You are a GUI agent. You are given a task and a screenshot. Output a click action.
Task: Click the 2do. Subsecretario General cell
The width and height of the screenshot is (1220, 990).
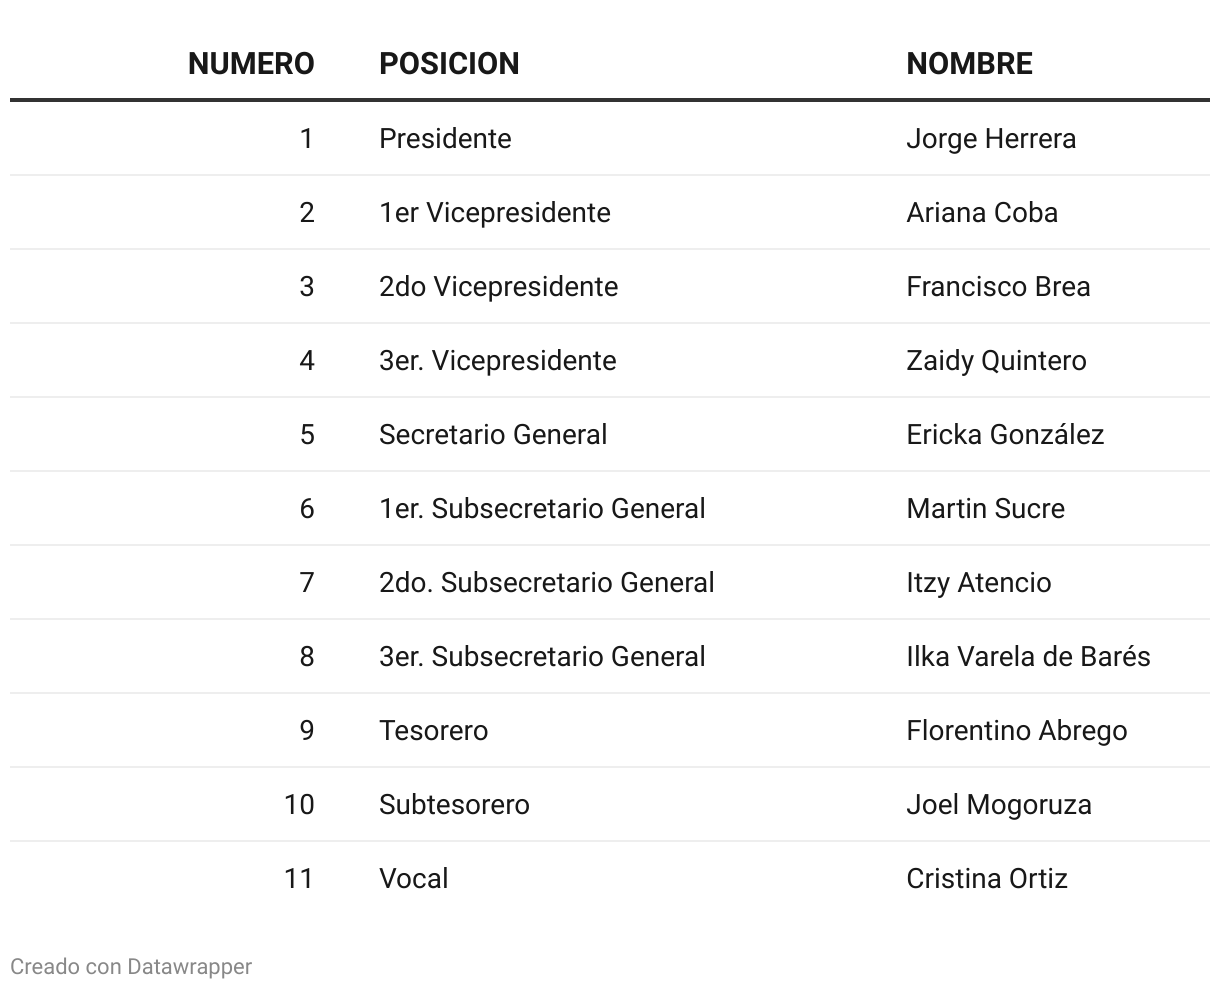pos(546,582)
